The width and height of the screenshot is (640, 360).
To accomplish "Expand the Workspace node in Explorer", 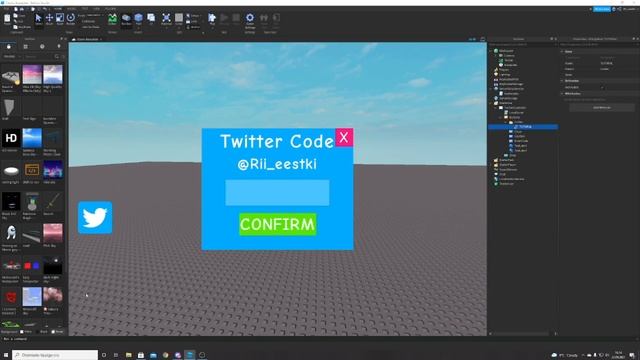I will (491, 51).
